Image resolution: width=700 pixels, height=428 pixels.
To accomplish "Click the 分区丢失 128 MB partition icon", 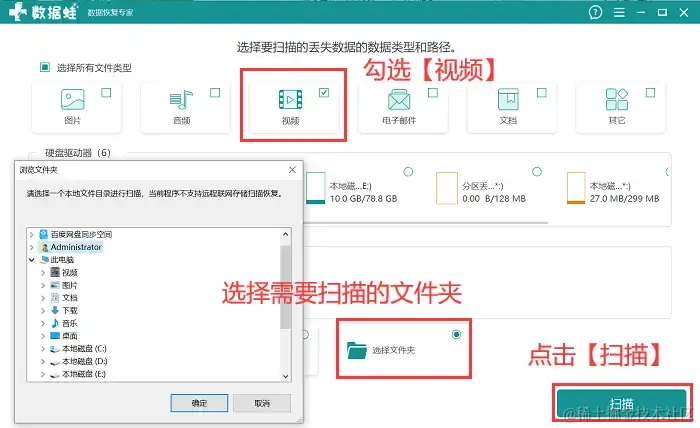I will tap(447, 188).
